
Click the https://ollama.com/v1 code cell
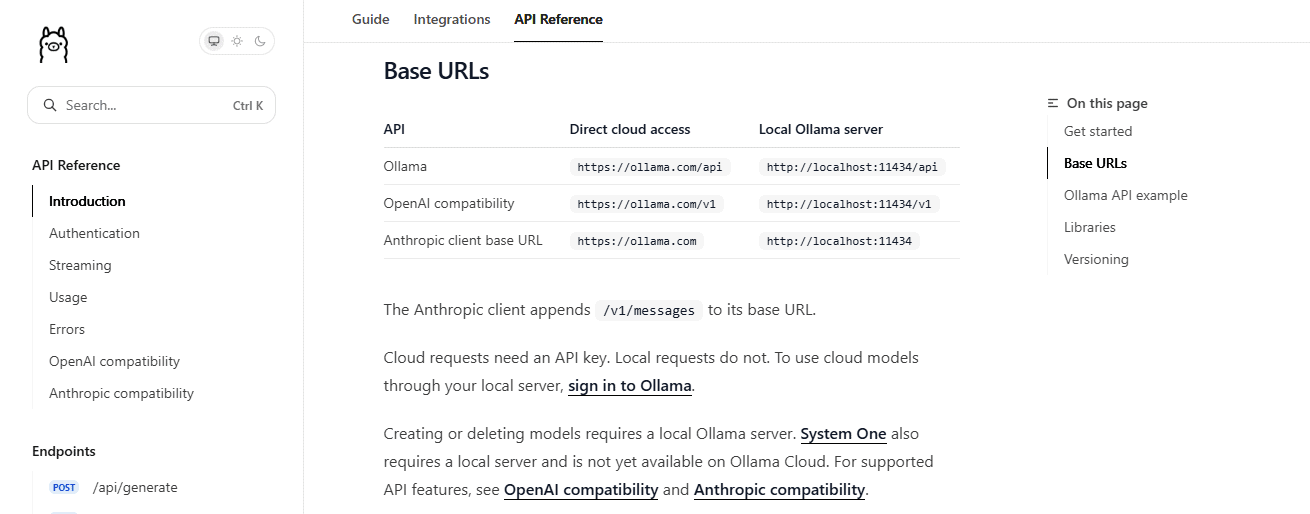coord(647,204)
